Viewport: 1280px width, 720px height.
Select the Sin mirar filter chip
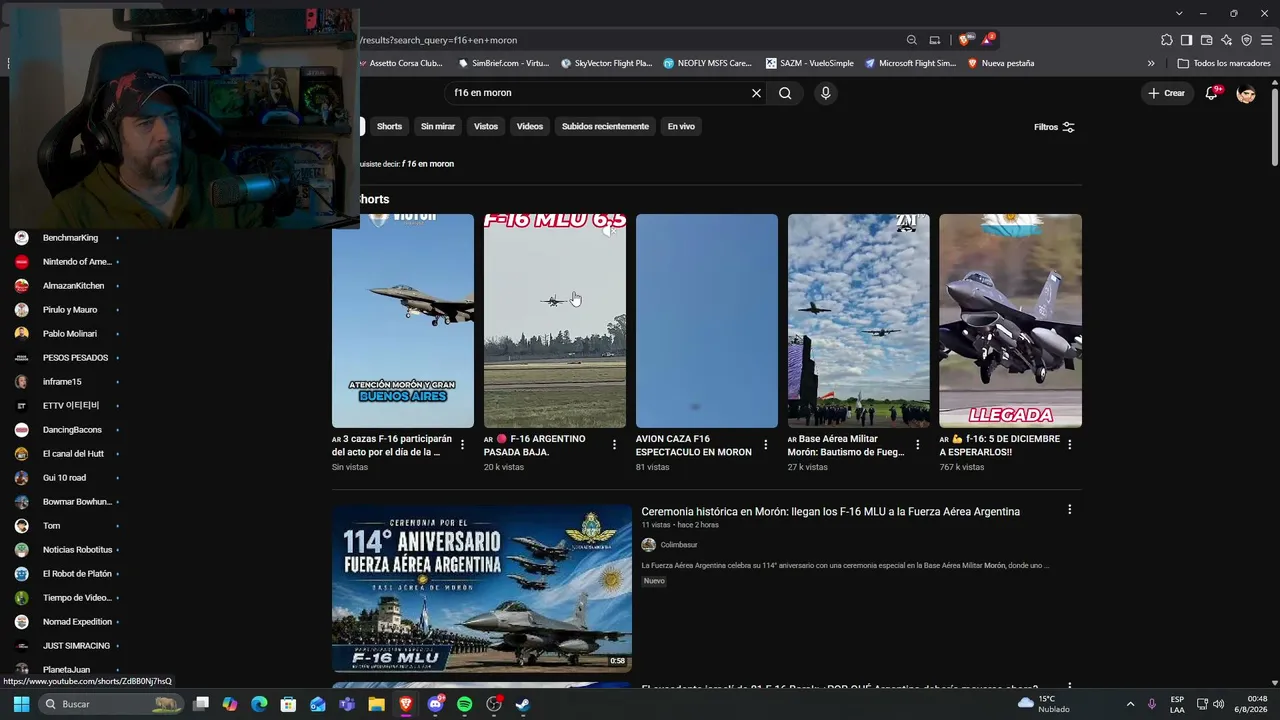click(x=438, y=126)
